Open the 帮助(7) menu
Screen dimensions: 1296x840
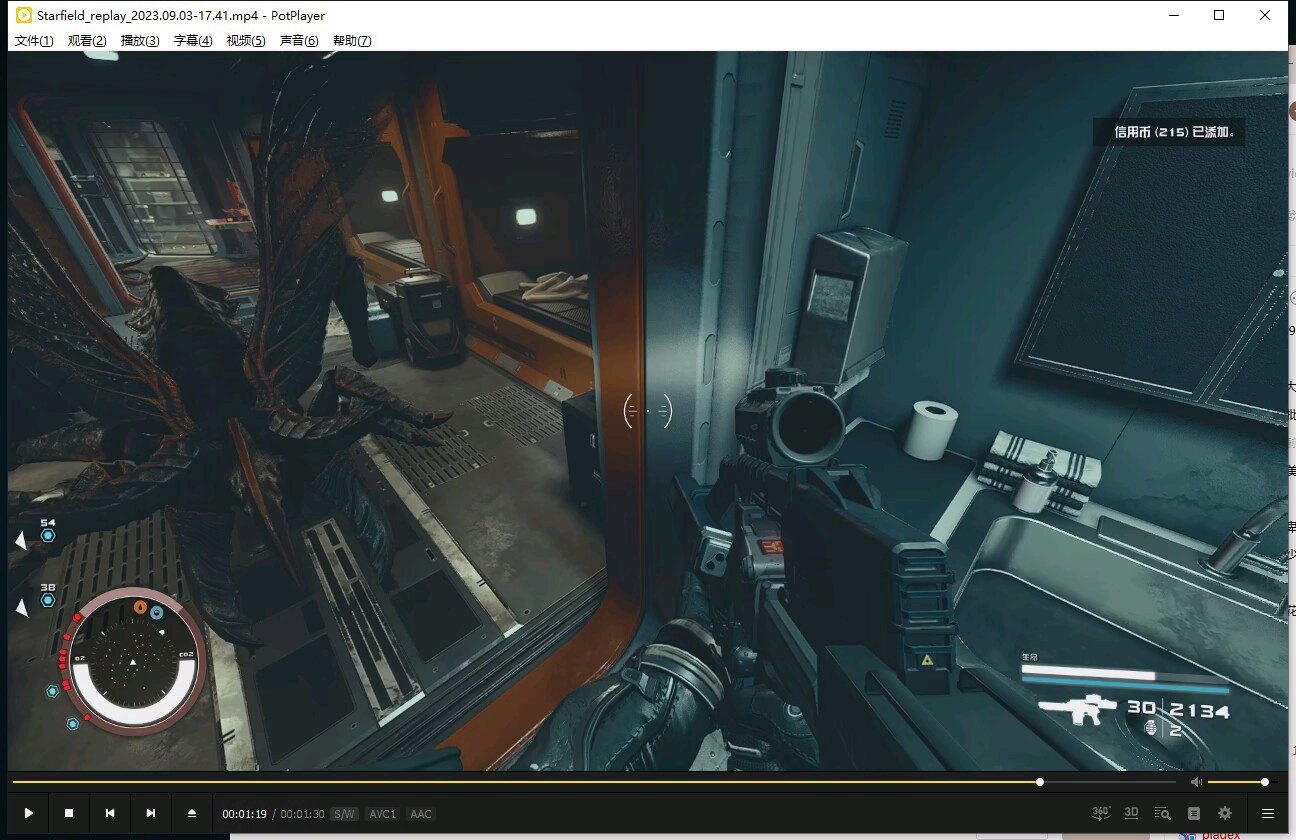352,41
